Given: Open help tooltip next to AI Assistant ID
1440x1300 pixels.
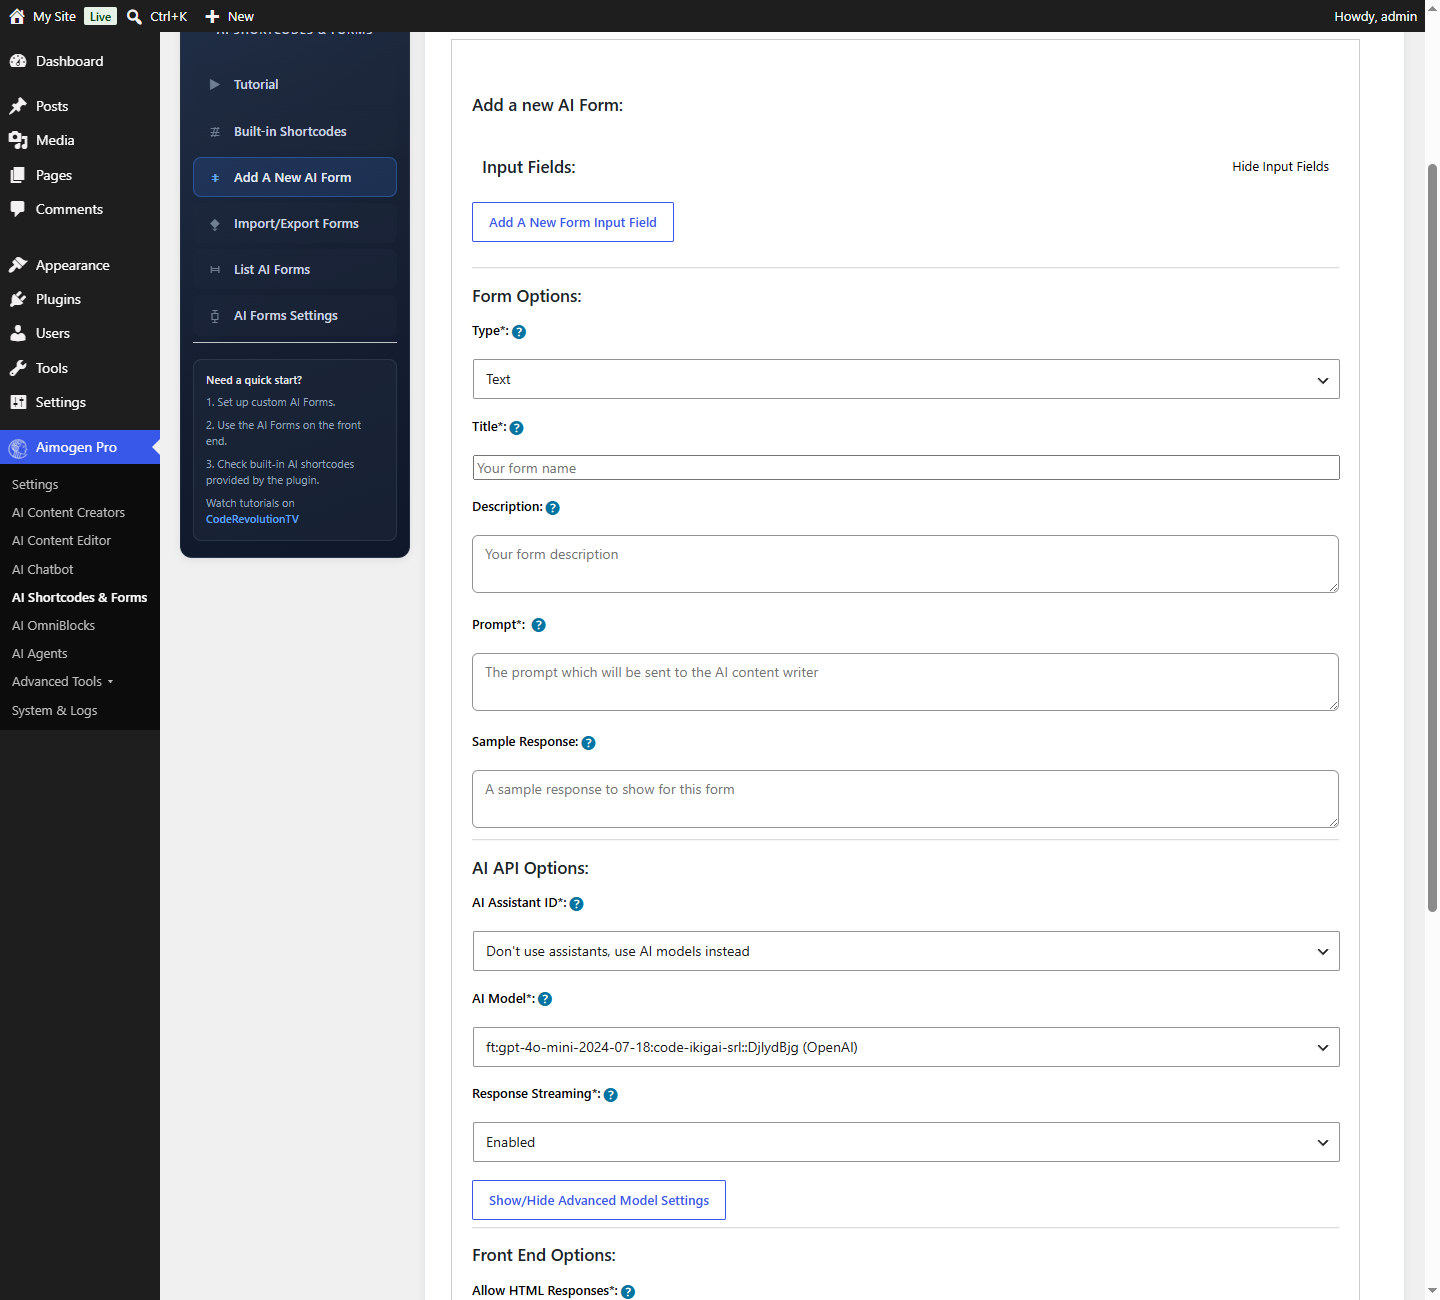Looking at the screenshot, I should coord(576,904).
